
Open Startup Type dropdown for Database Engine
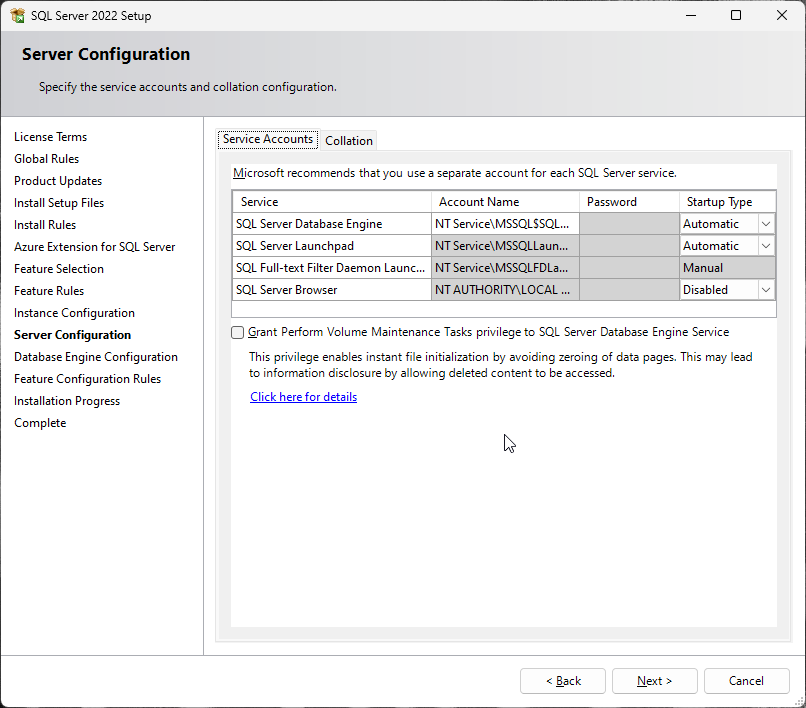point(765,224)
